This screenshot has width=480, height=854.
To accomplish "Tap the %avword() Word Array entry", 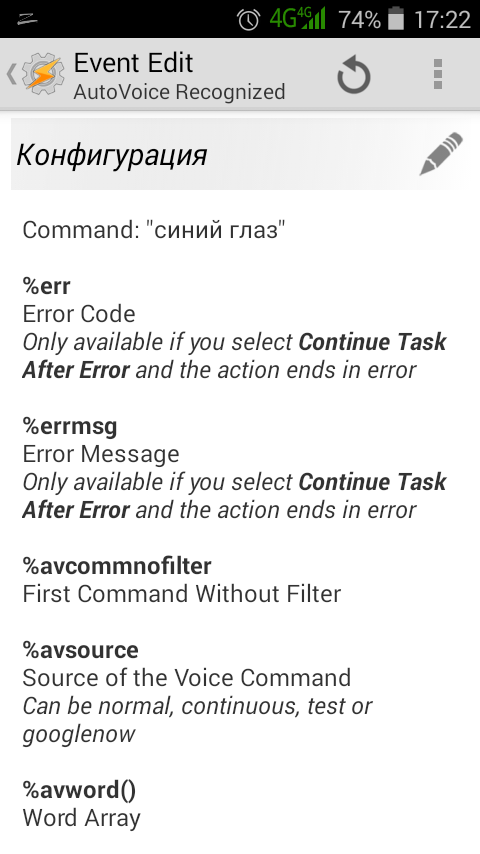I will [x=82, y=804].
